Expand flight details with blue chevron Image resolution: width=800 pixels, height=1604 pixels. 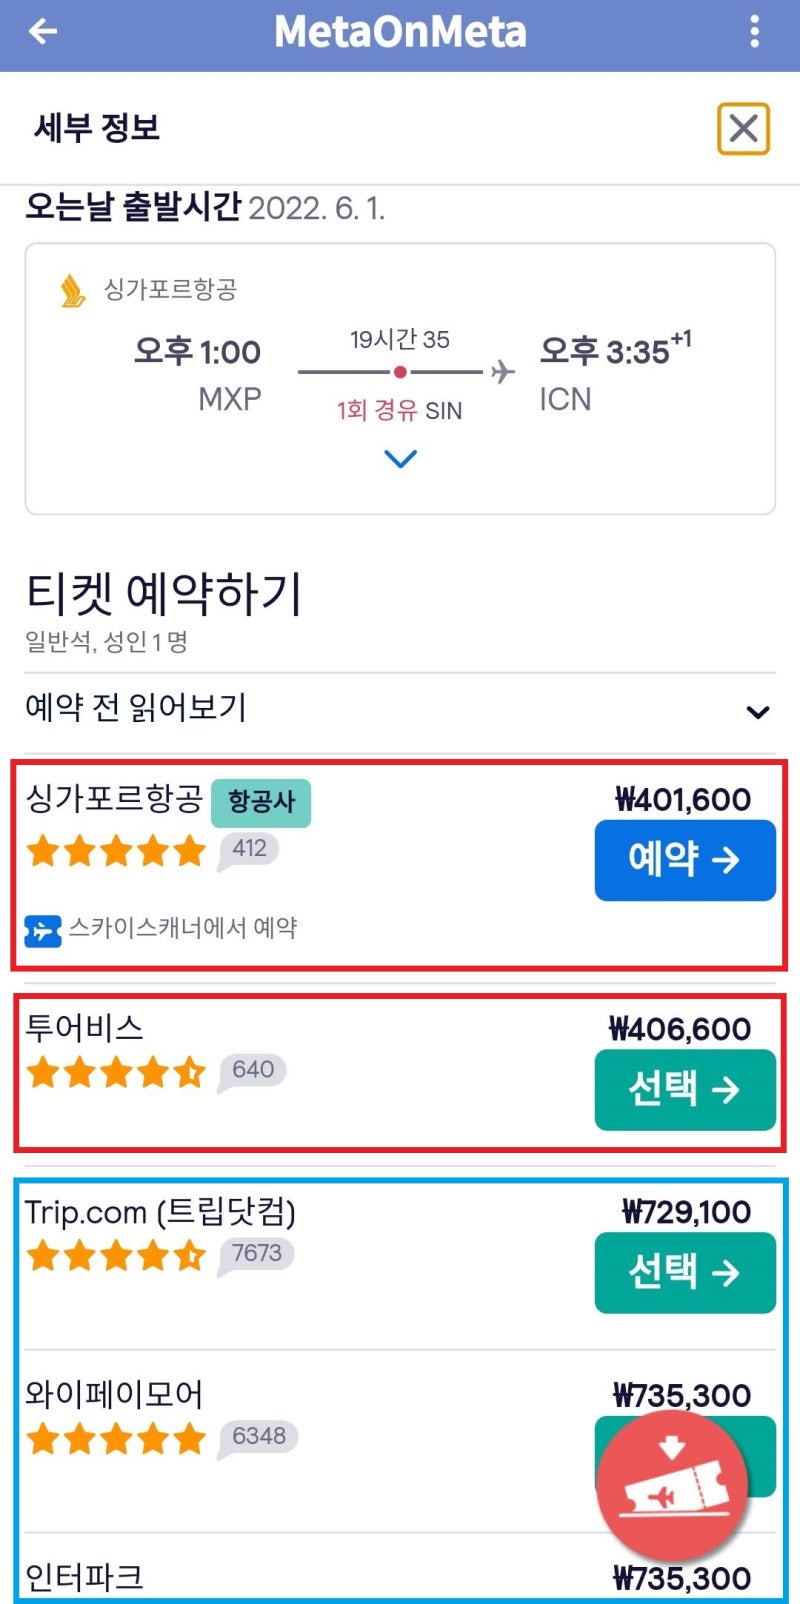click(400, 459)
